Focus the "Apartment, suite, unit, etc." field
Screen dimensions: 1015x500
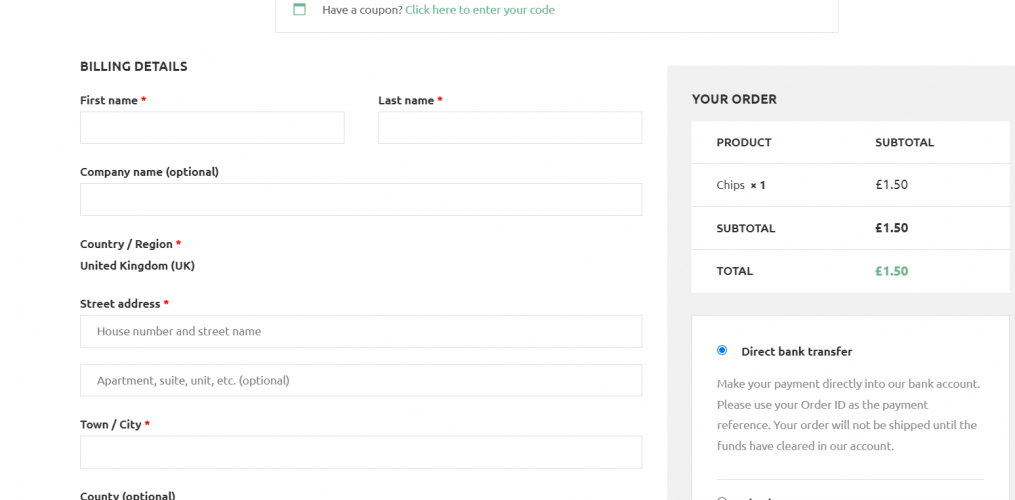pyautogui.click(x=361, y=381)
